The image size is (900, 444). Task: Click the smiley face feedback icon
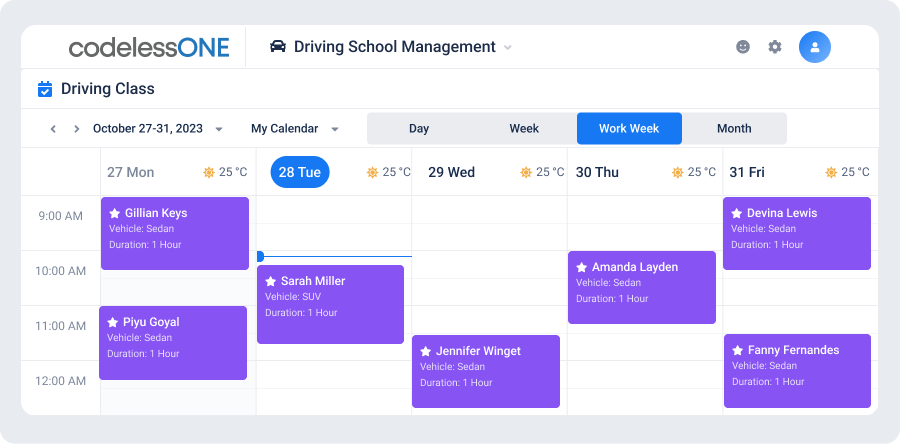(x=743, y=47)
